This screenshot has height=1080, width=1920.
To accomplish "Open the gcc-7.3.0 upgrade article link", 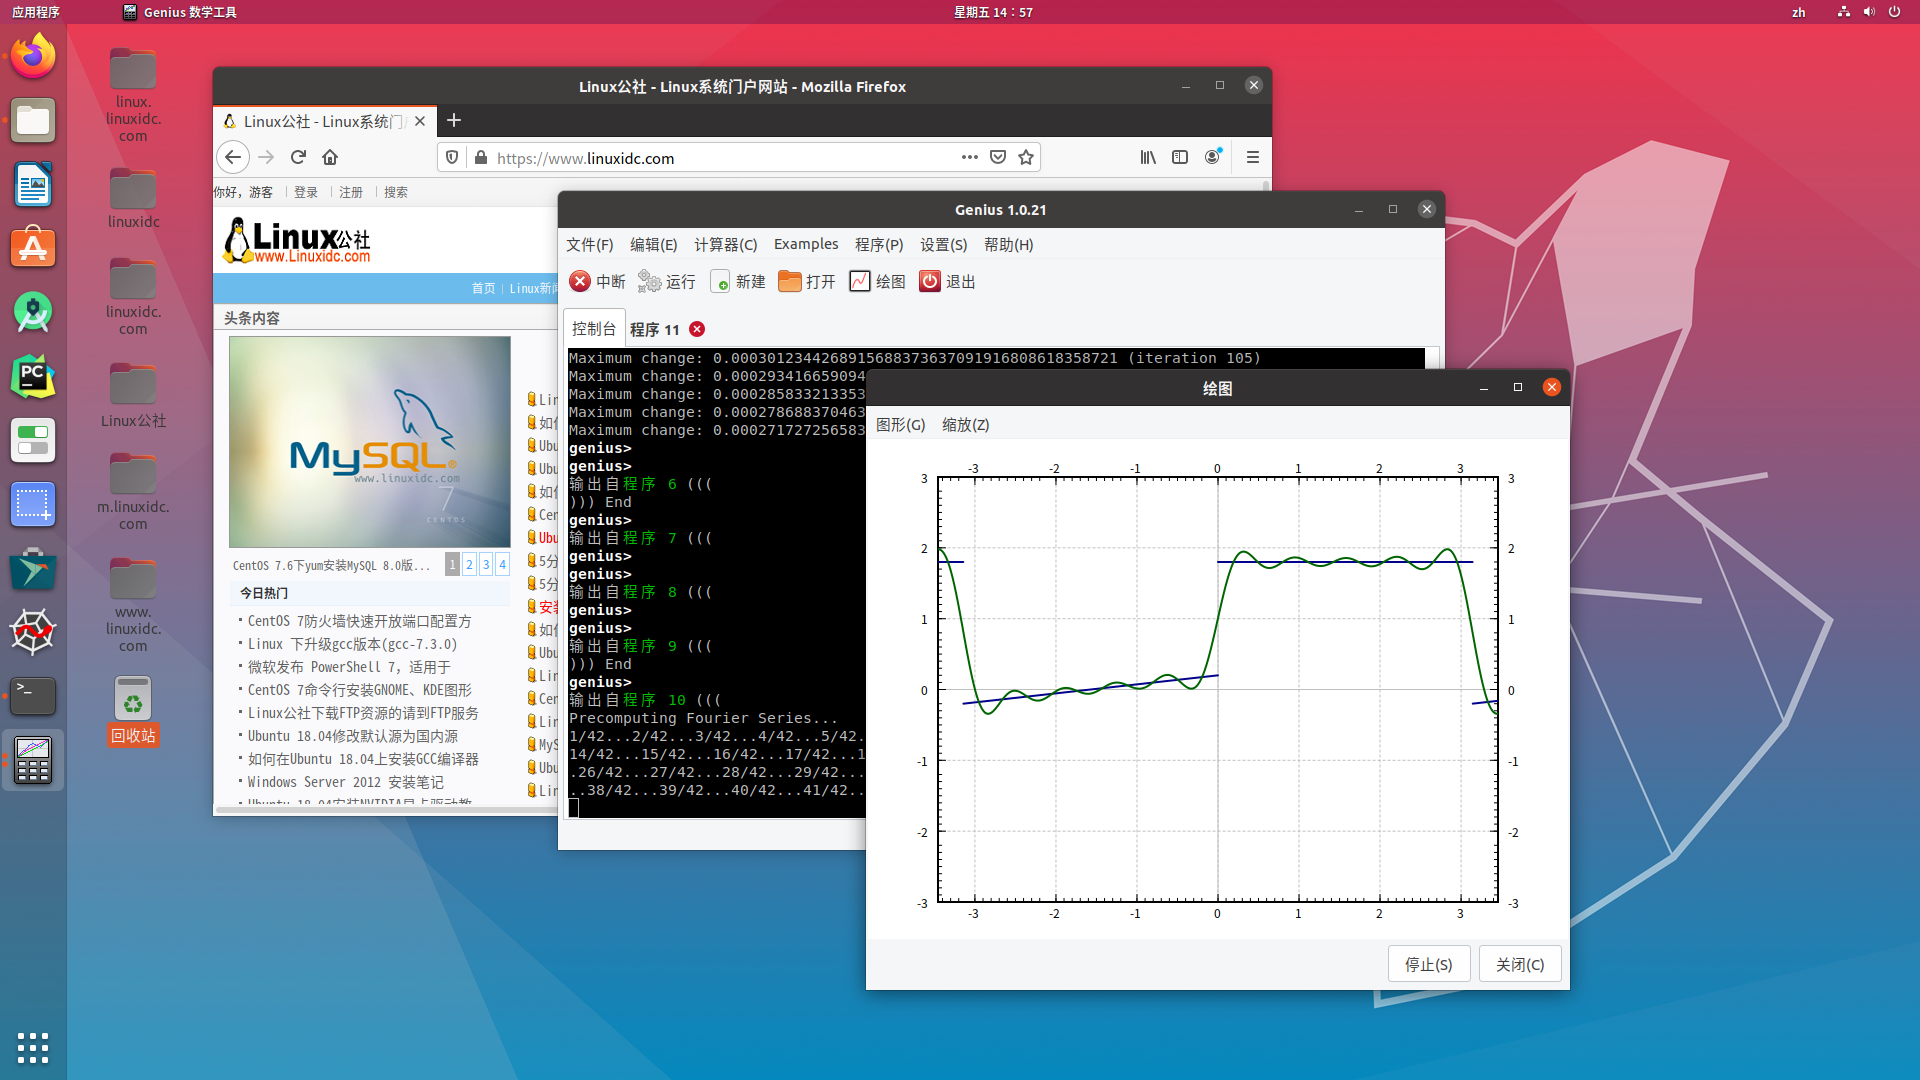I will coord(350,643).
